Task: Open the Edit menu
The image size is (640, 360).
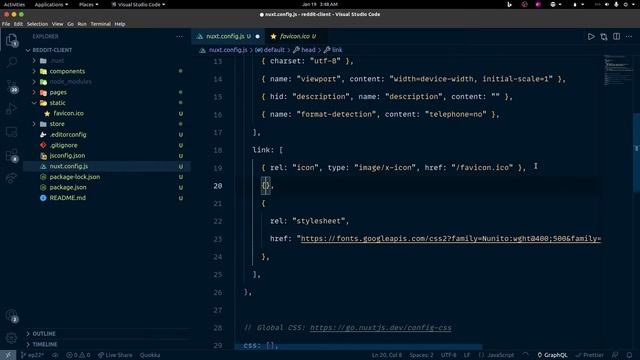Action: pyautogui.click(x=18, y=24)
